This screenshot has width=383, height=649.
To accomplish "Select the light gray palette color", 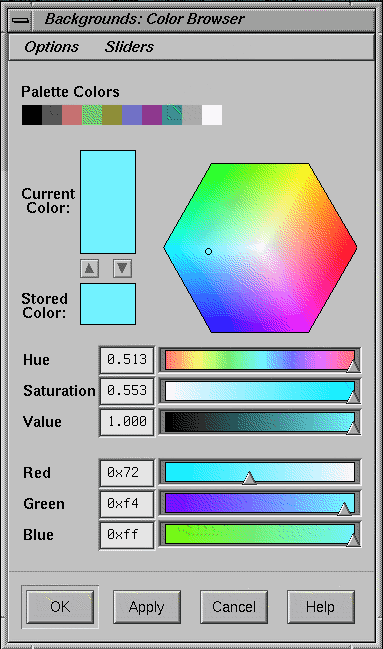I will [x=192, y=115].
